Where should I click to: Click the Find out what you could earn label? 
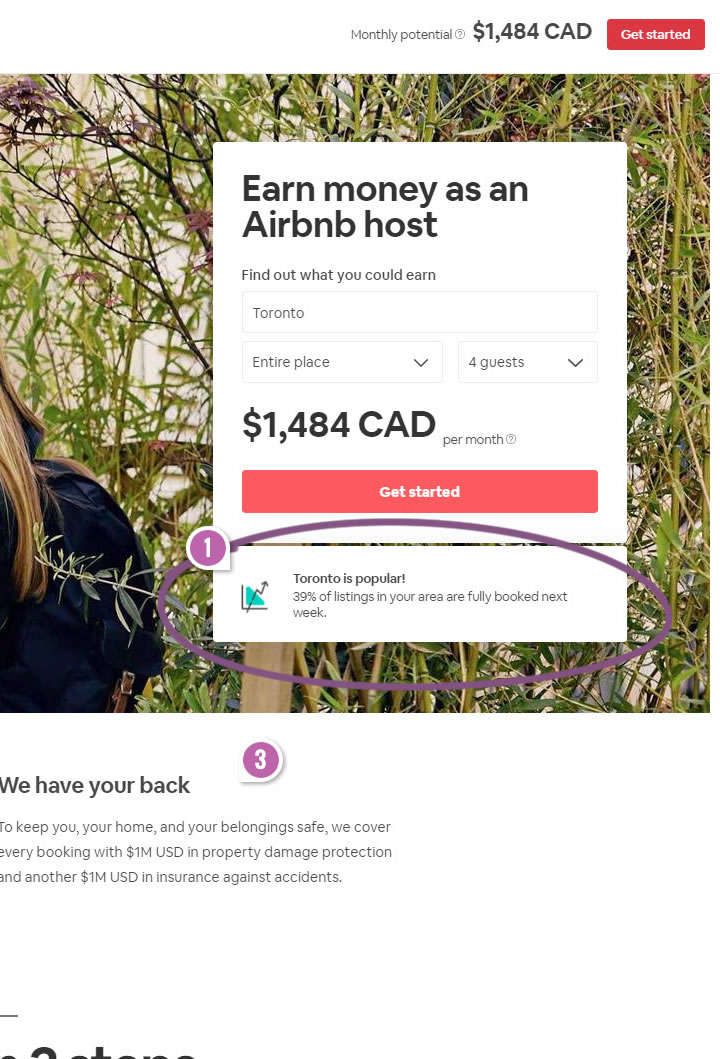pos(339,275)
